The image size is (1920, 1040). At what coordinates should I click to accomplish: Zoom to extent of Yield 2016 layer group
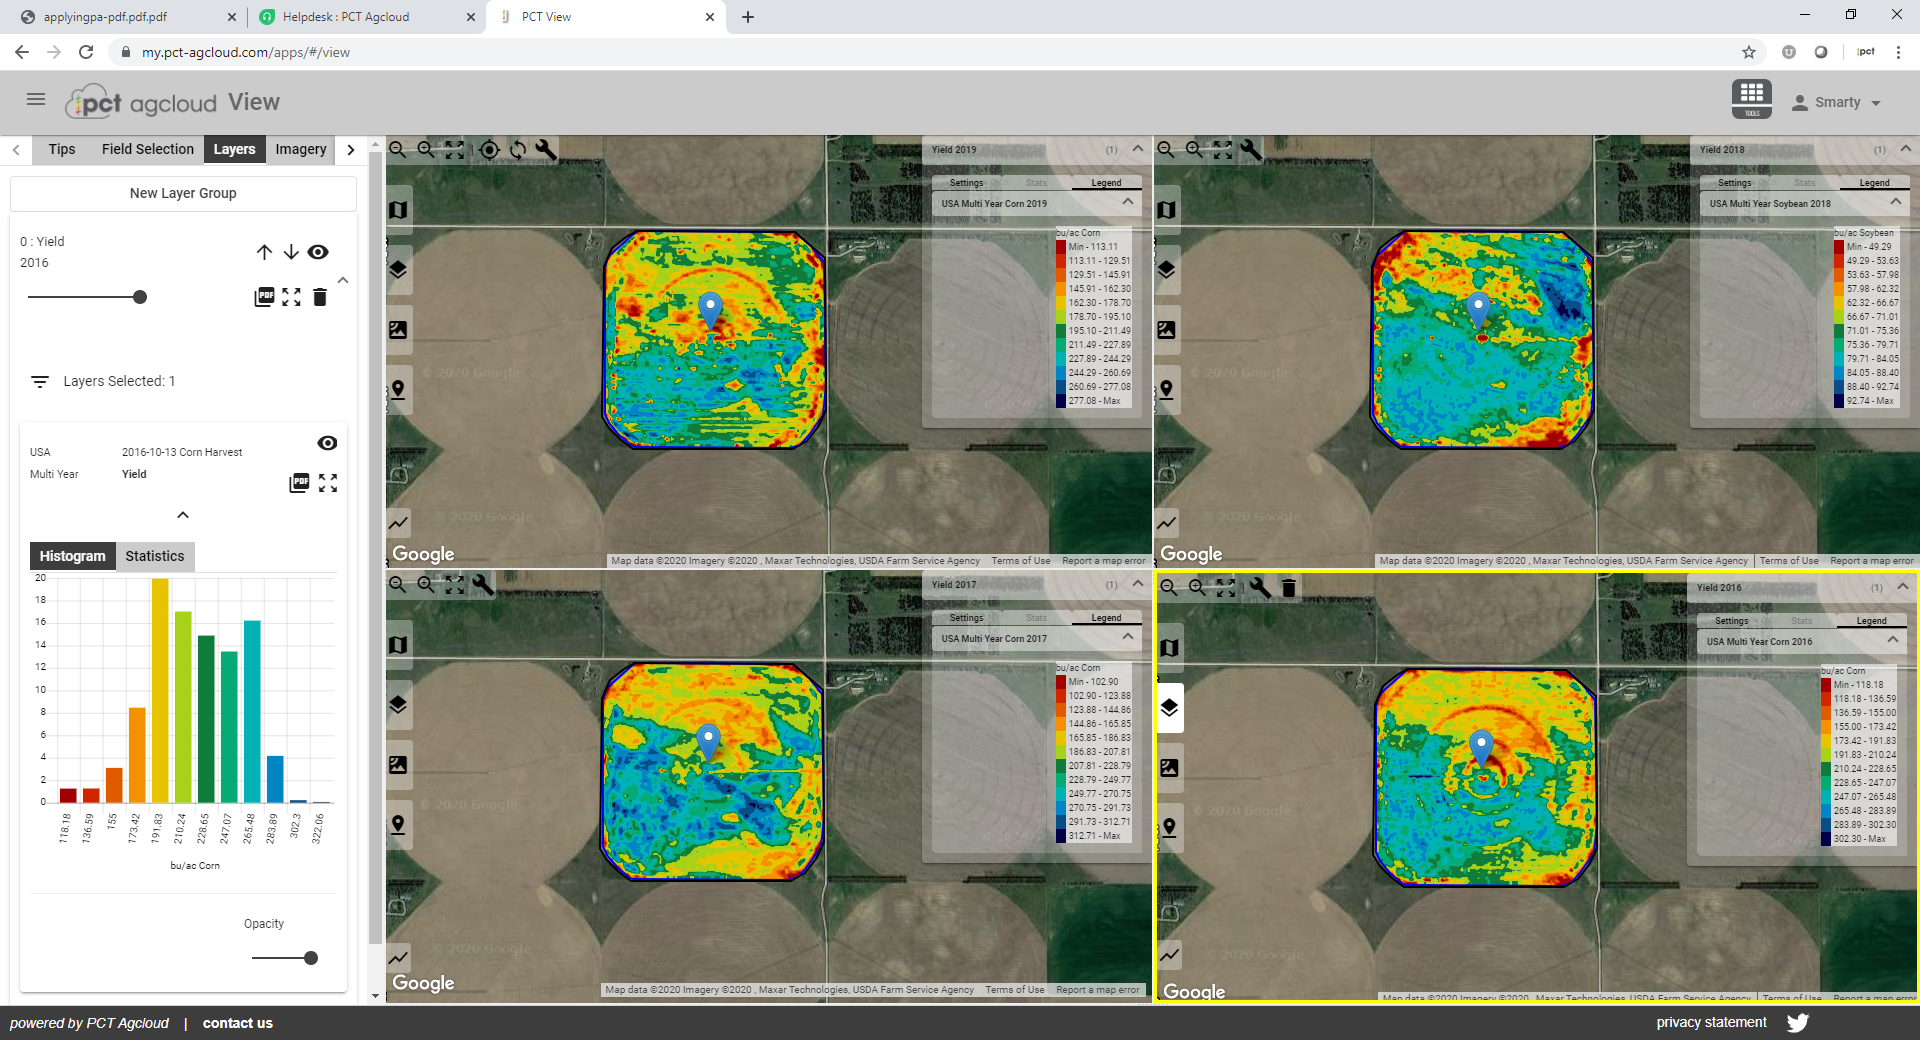click(291, 297)
